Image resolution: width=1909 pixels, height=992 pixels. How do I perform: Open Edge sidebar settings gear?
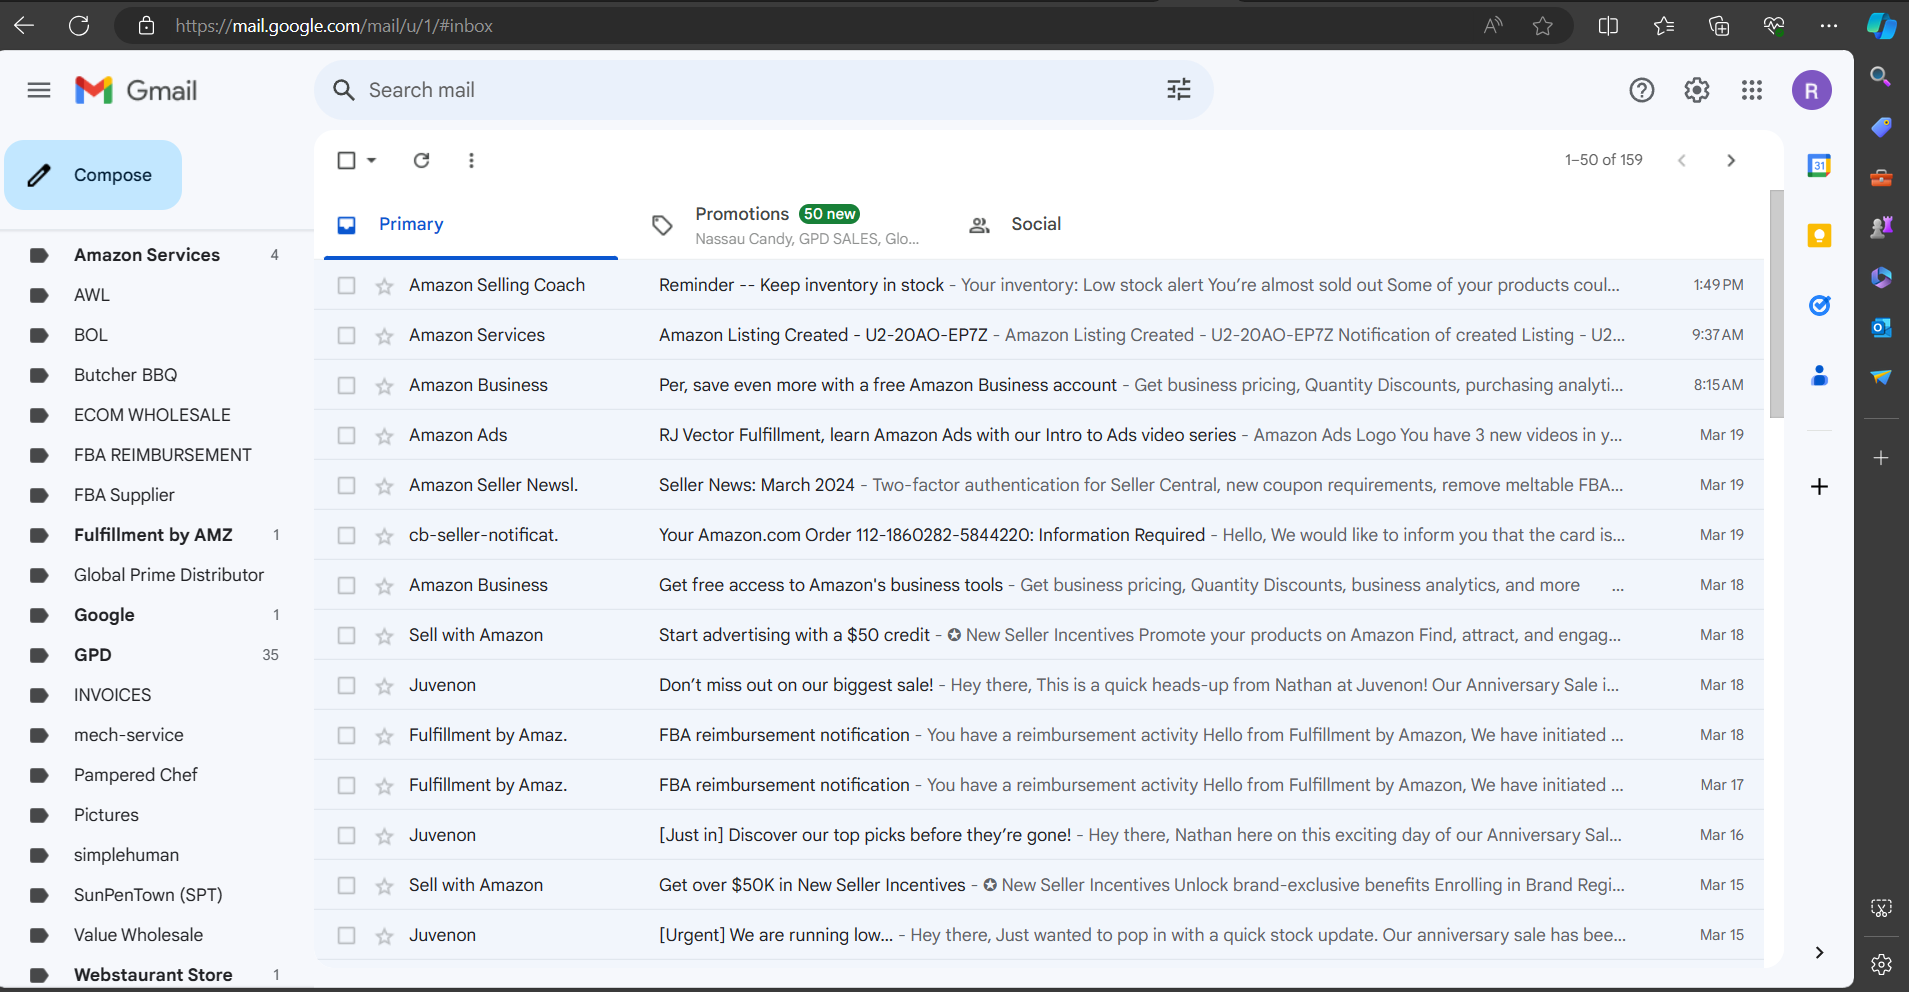[x=1881, y=964]
